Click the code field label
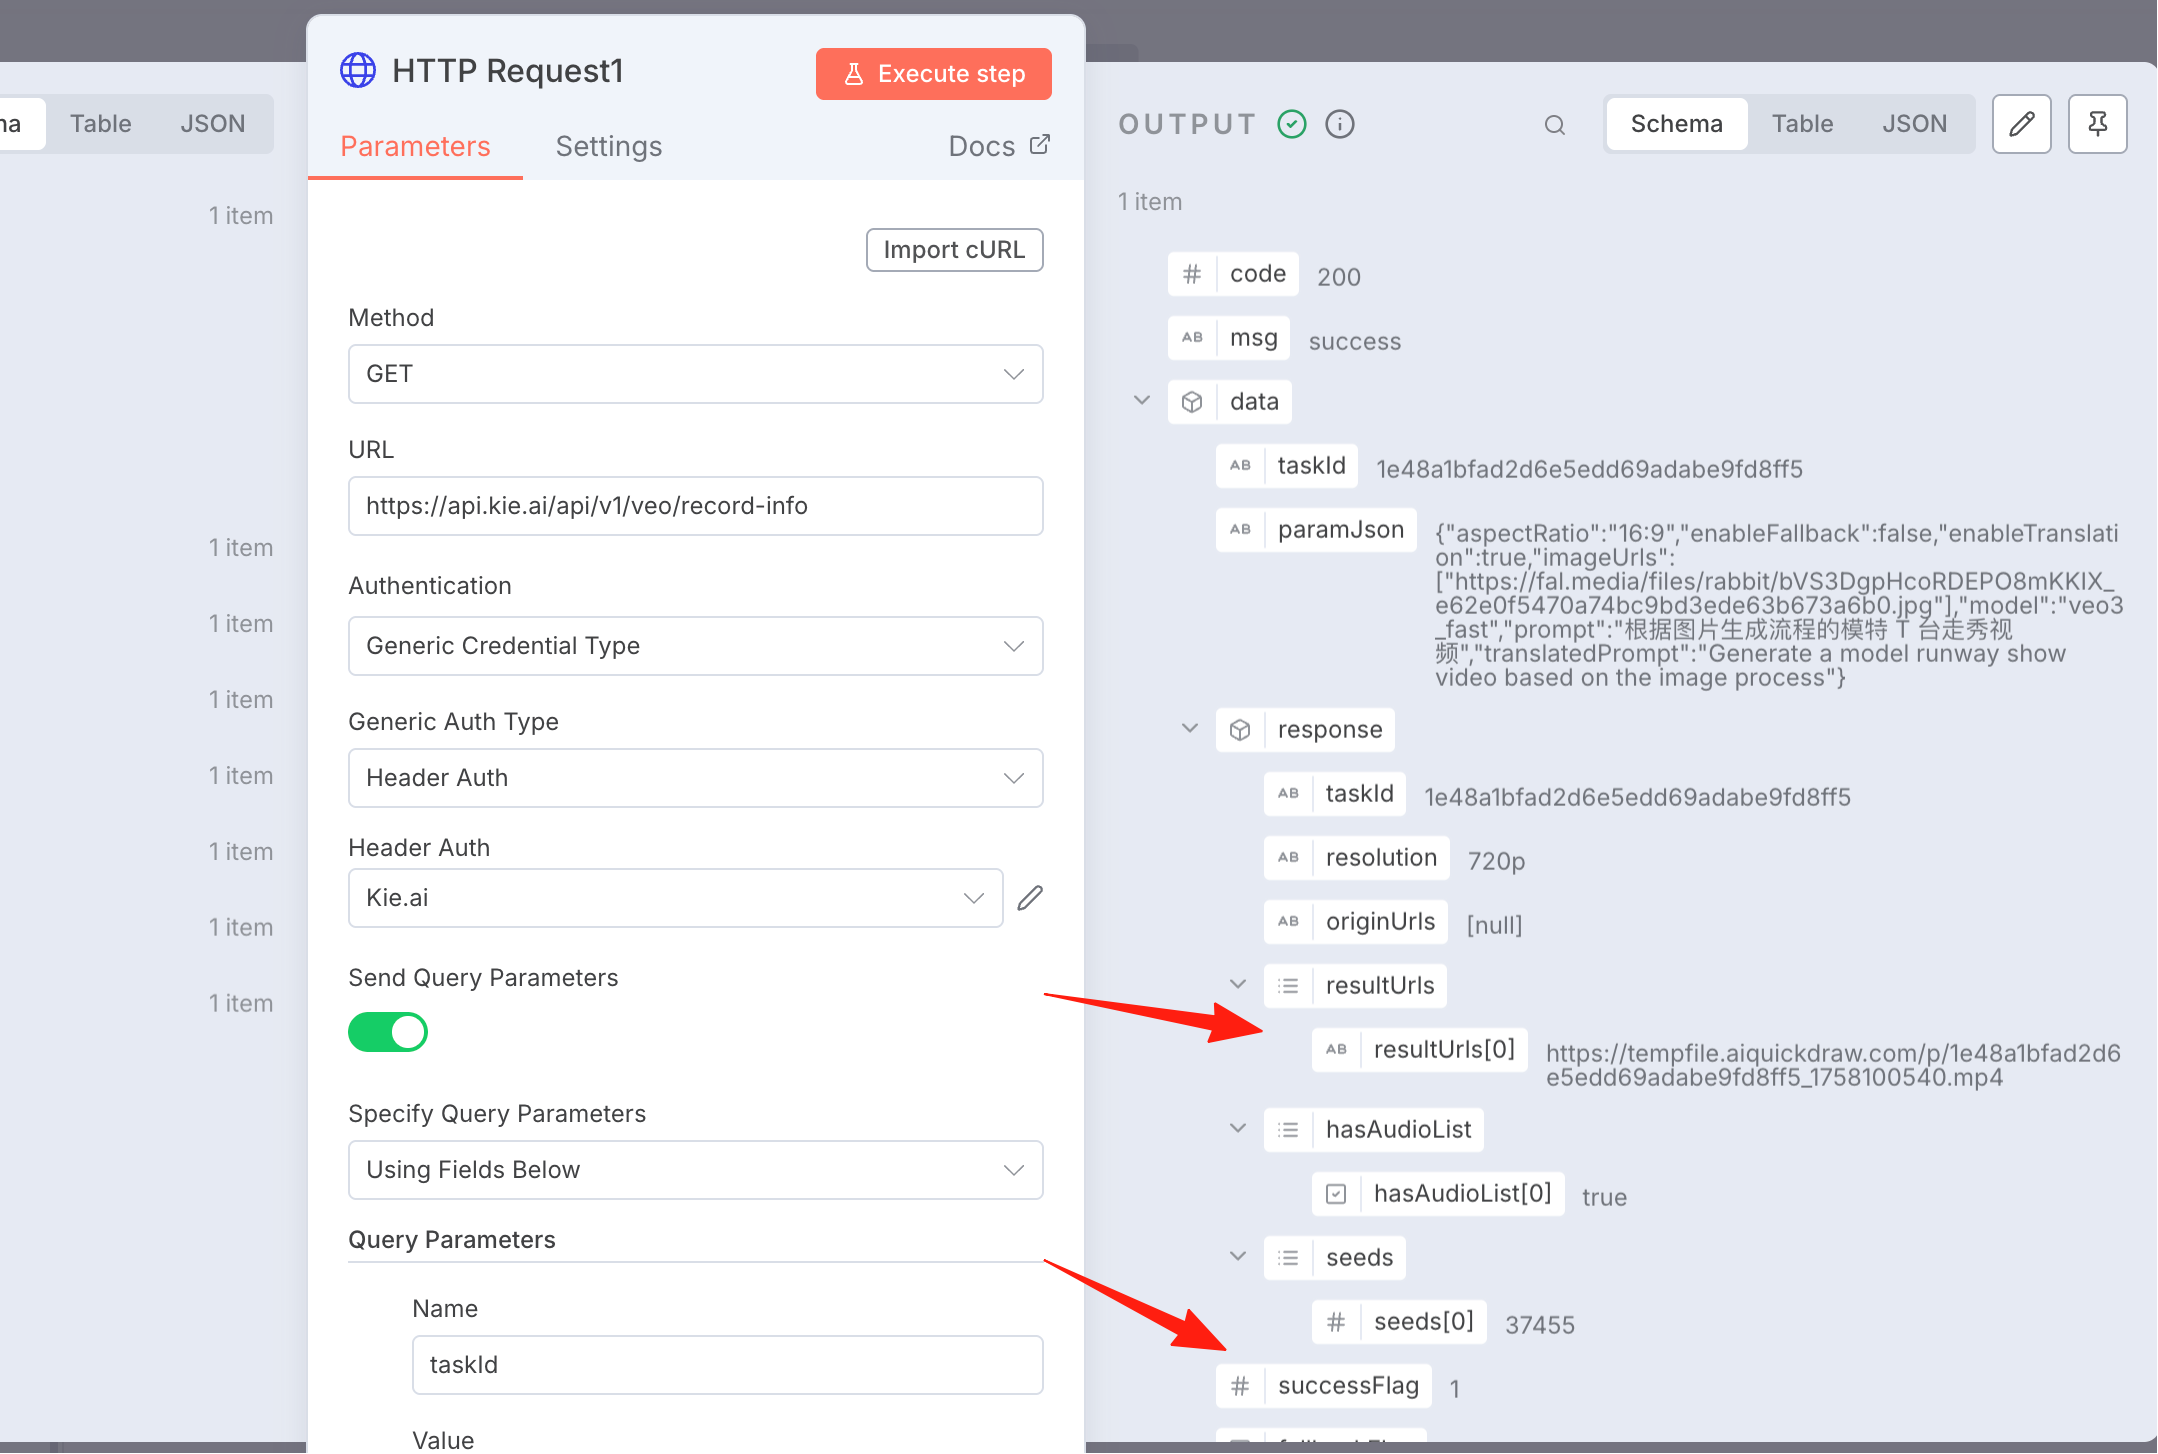 point(1257,274)
